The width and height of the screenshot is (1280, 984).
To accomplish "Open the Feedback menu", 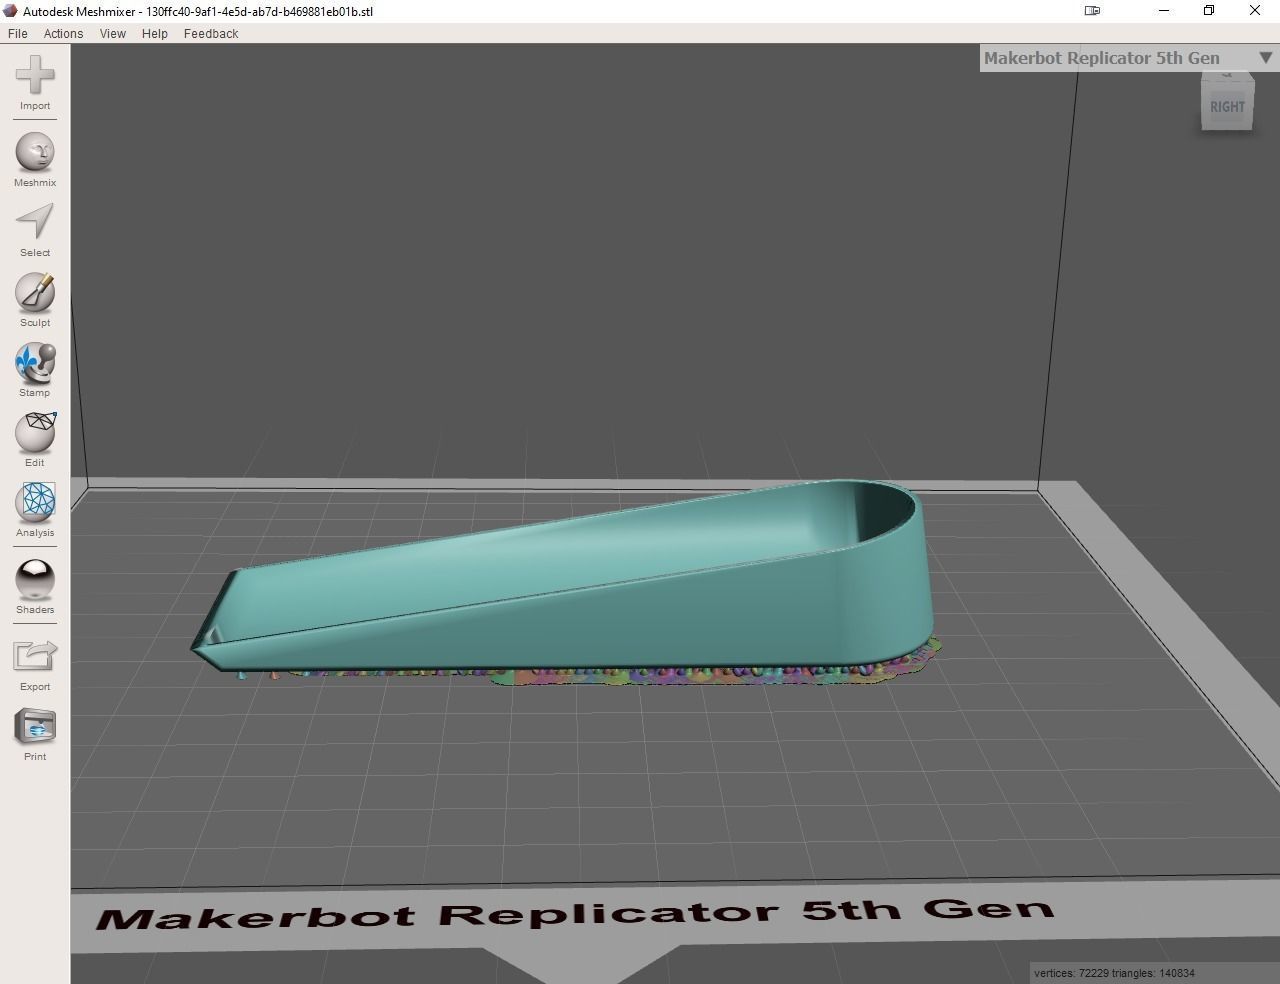I will 211,33.
